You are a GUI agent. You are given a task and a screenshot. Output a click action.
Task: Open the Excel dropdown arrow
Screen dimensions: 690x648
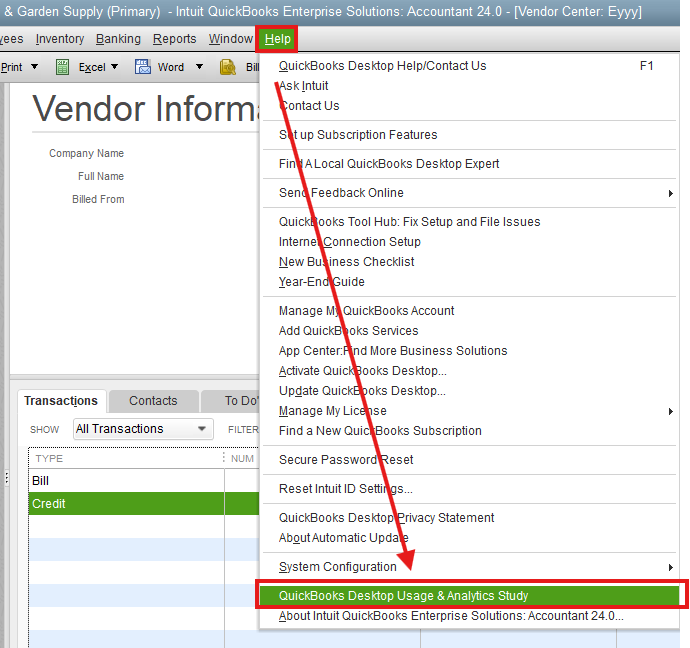(114, 67)
